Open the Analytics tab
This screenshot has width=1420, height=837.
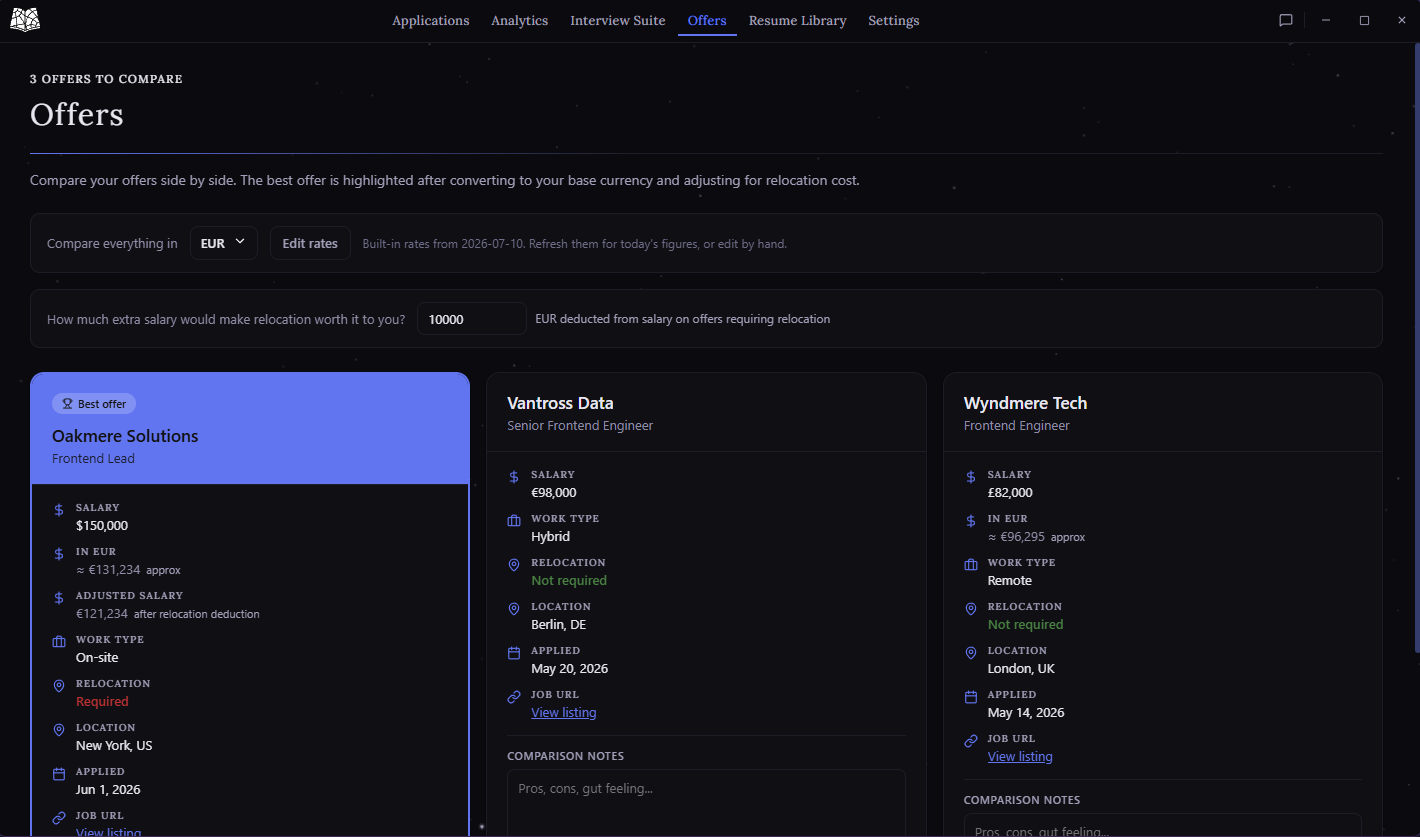(519, 20)
